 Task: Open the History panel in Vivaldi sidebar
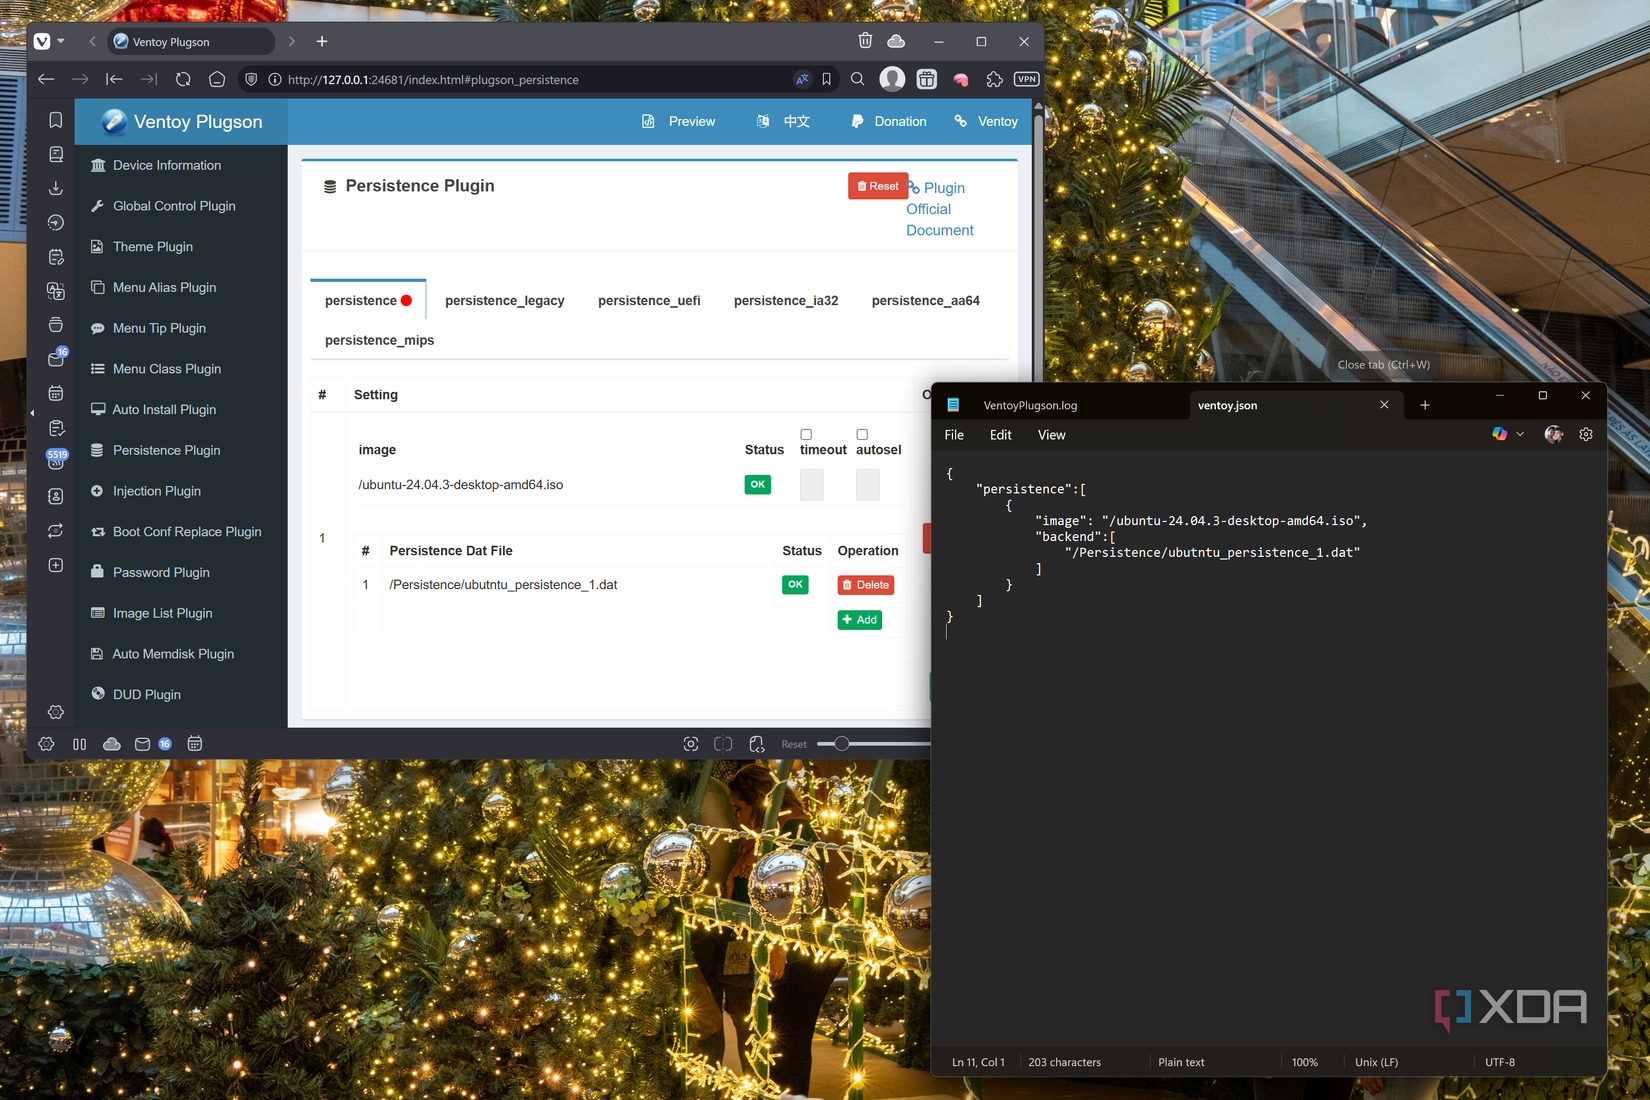point(56,222)
